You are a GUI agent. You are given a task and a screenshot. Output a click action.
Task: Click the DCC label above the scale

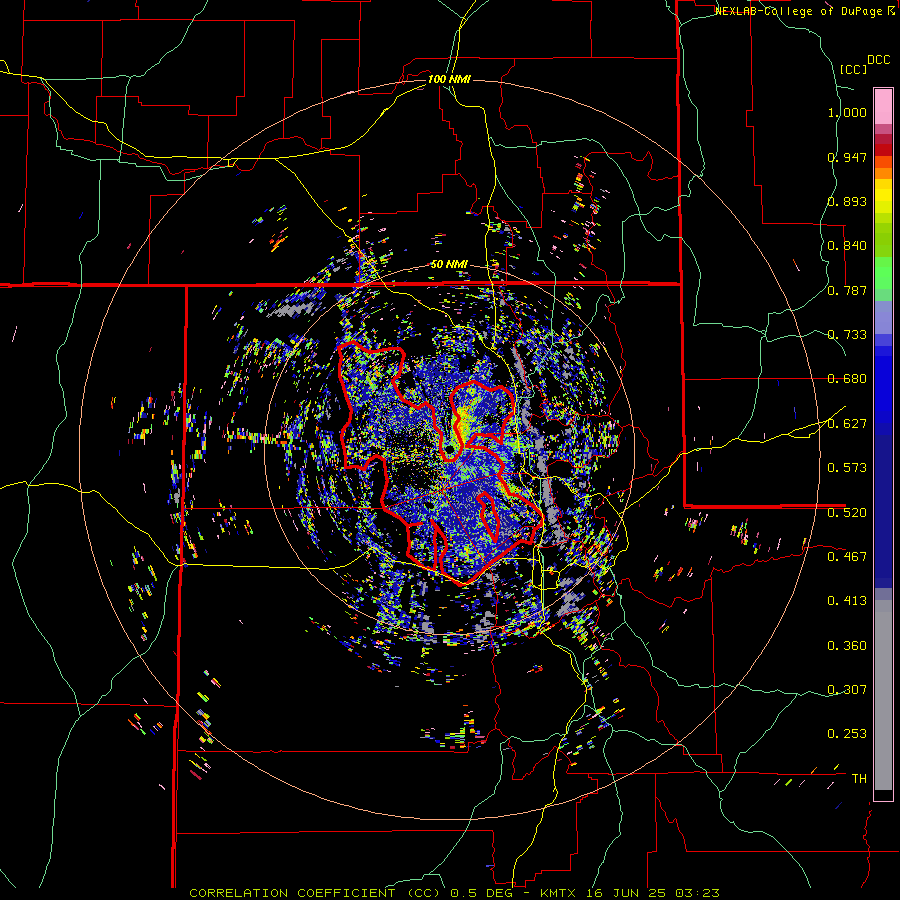click(879, 60)
